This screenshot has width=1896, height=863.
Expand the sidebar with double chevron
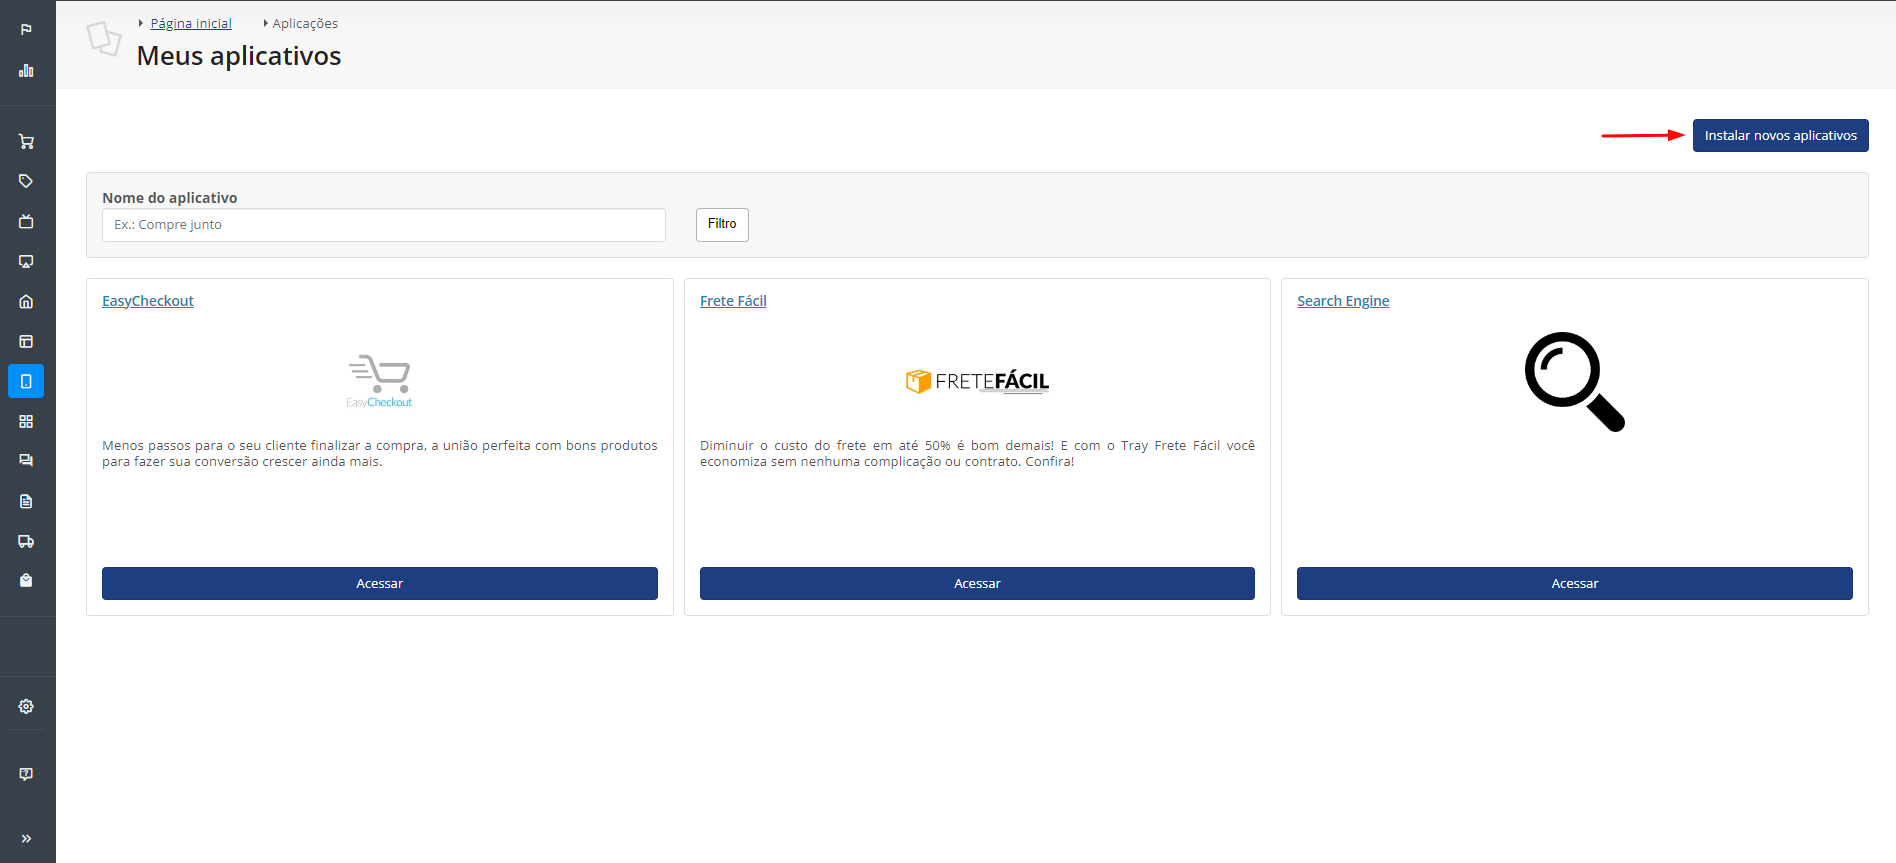coord(26,838)
